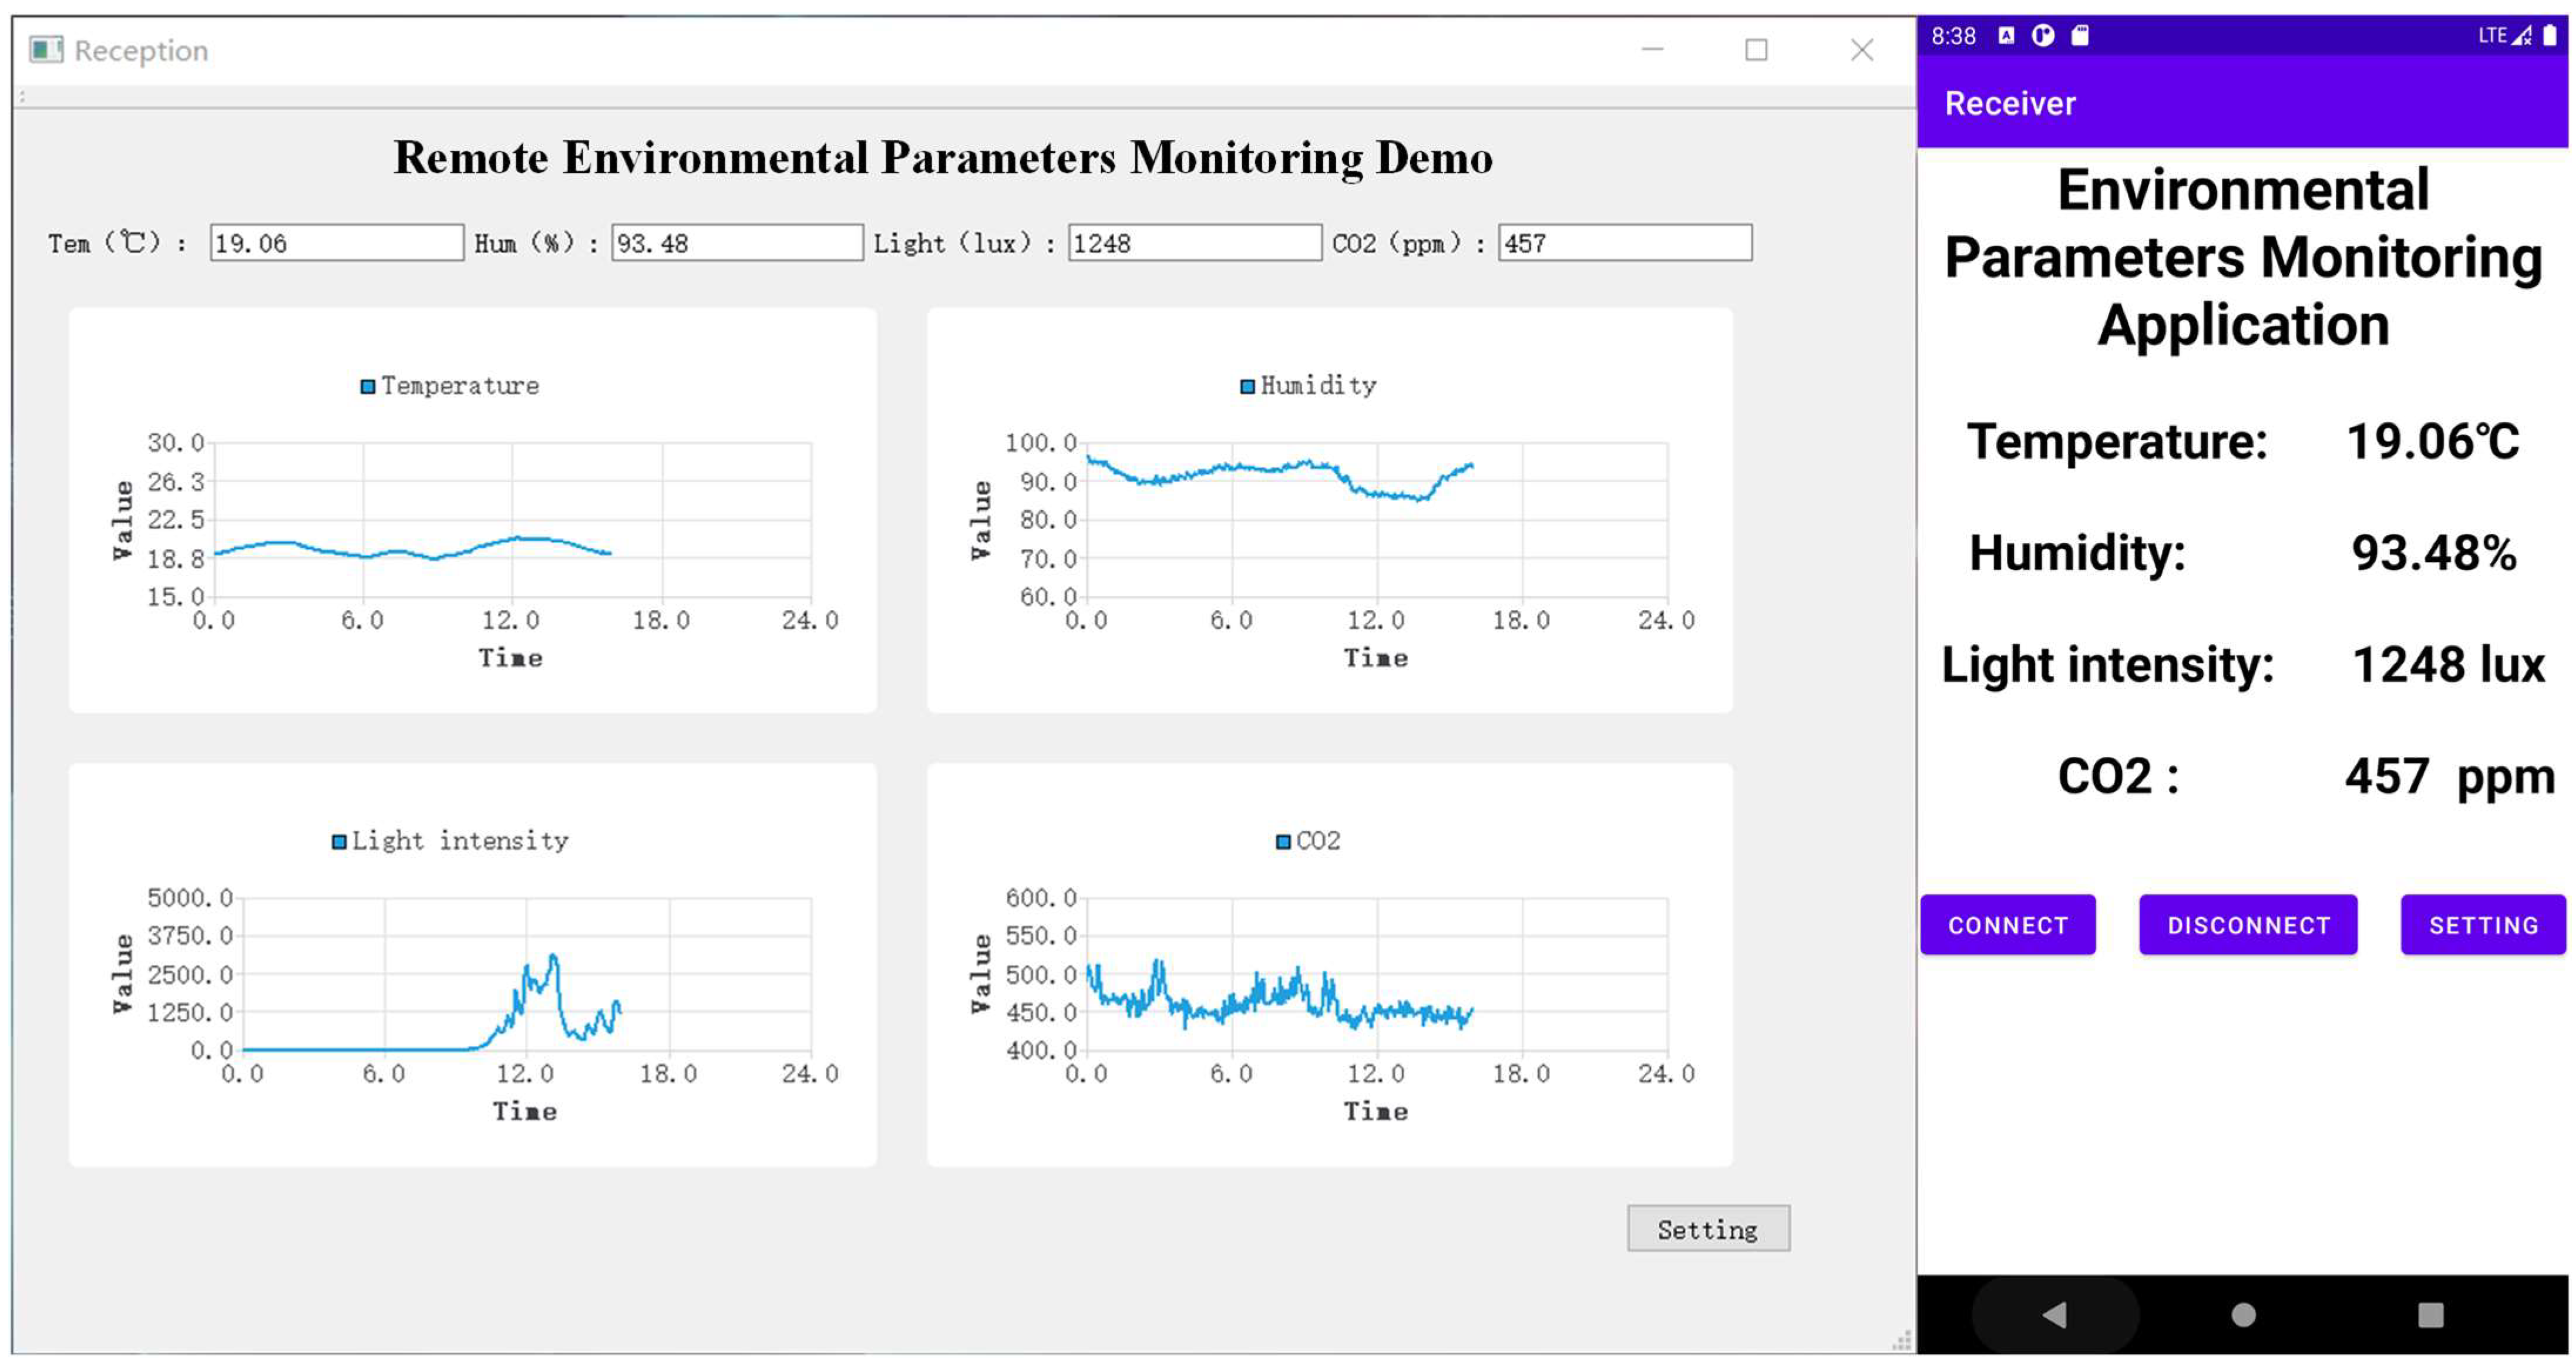Image resolution: width=2576 pixels, height=1367 pixels.
Task: Click the Reception window app icon
Action: pos(46,49)
